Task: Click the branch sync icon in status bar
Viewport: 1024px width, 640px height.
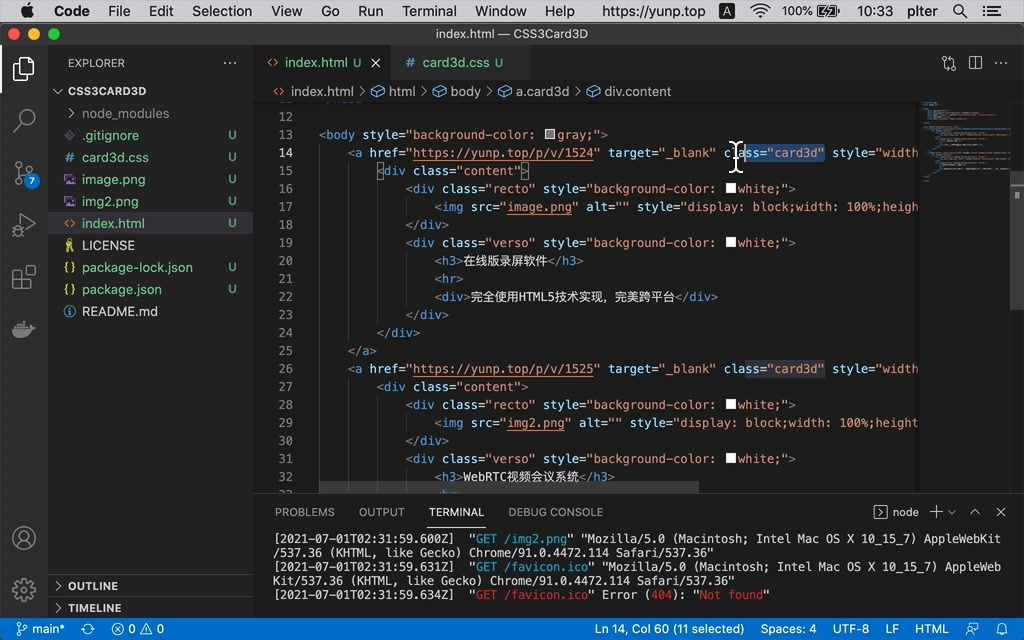Action: pos(87,629)
